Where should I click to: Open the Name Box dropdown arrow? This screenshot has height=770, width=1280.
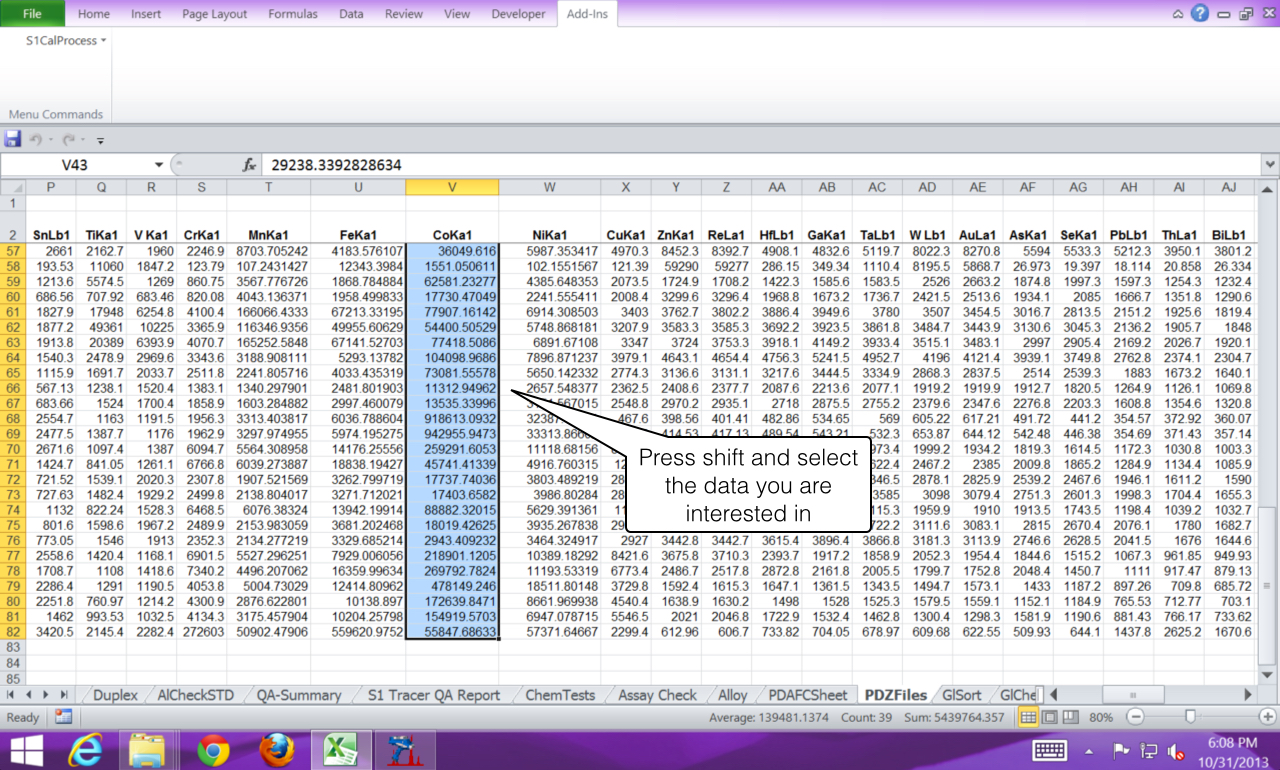tap(158, 165)
